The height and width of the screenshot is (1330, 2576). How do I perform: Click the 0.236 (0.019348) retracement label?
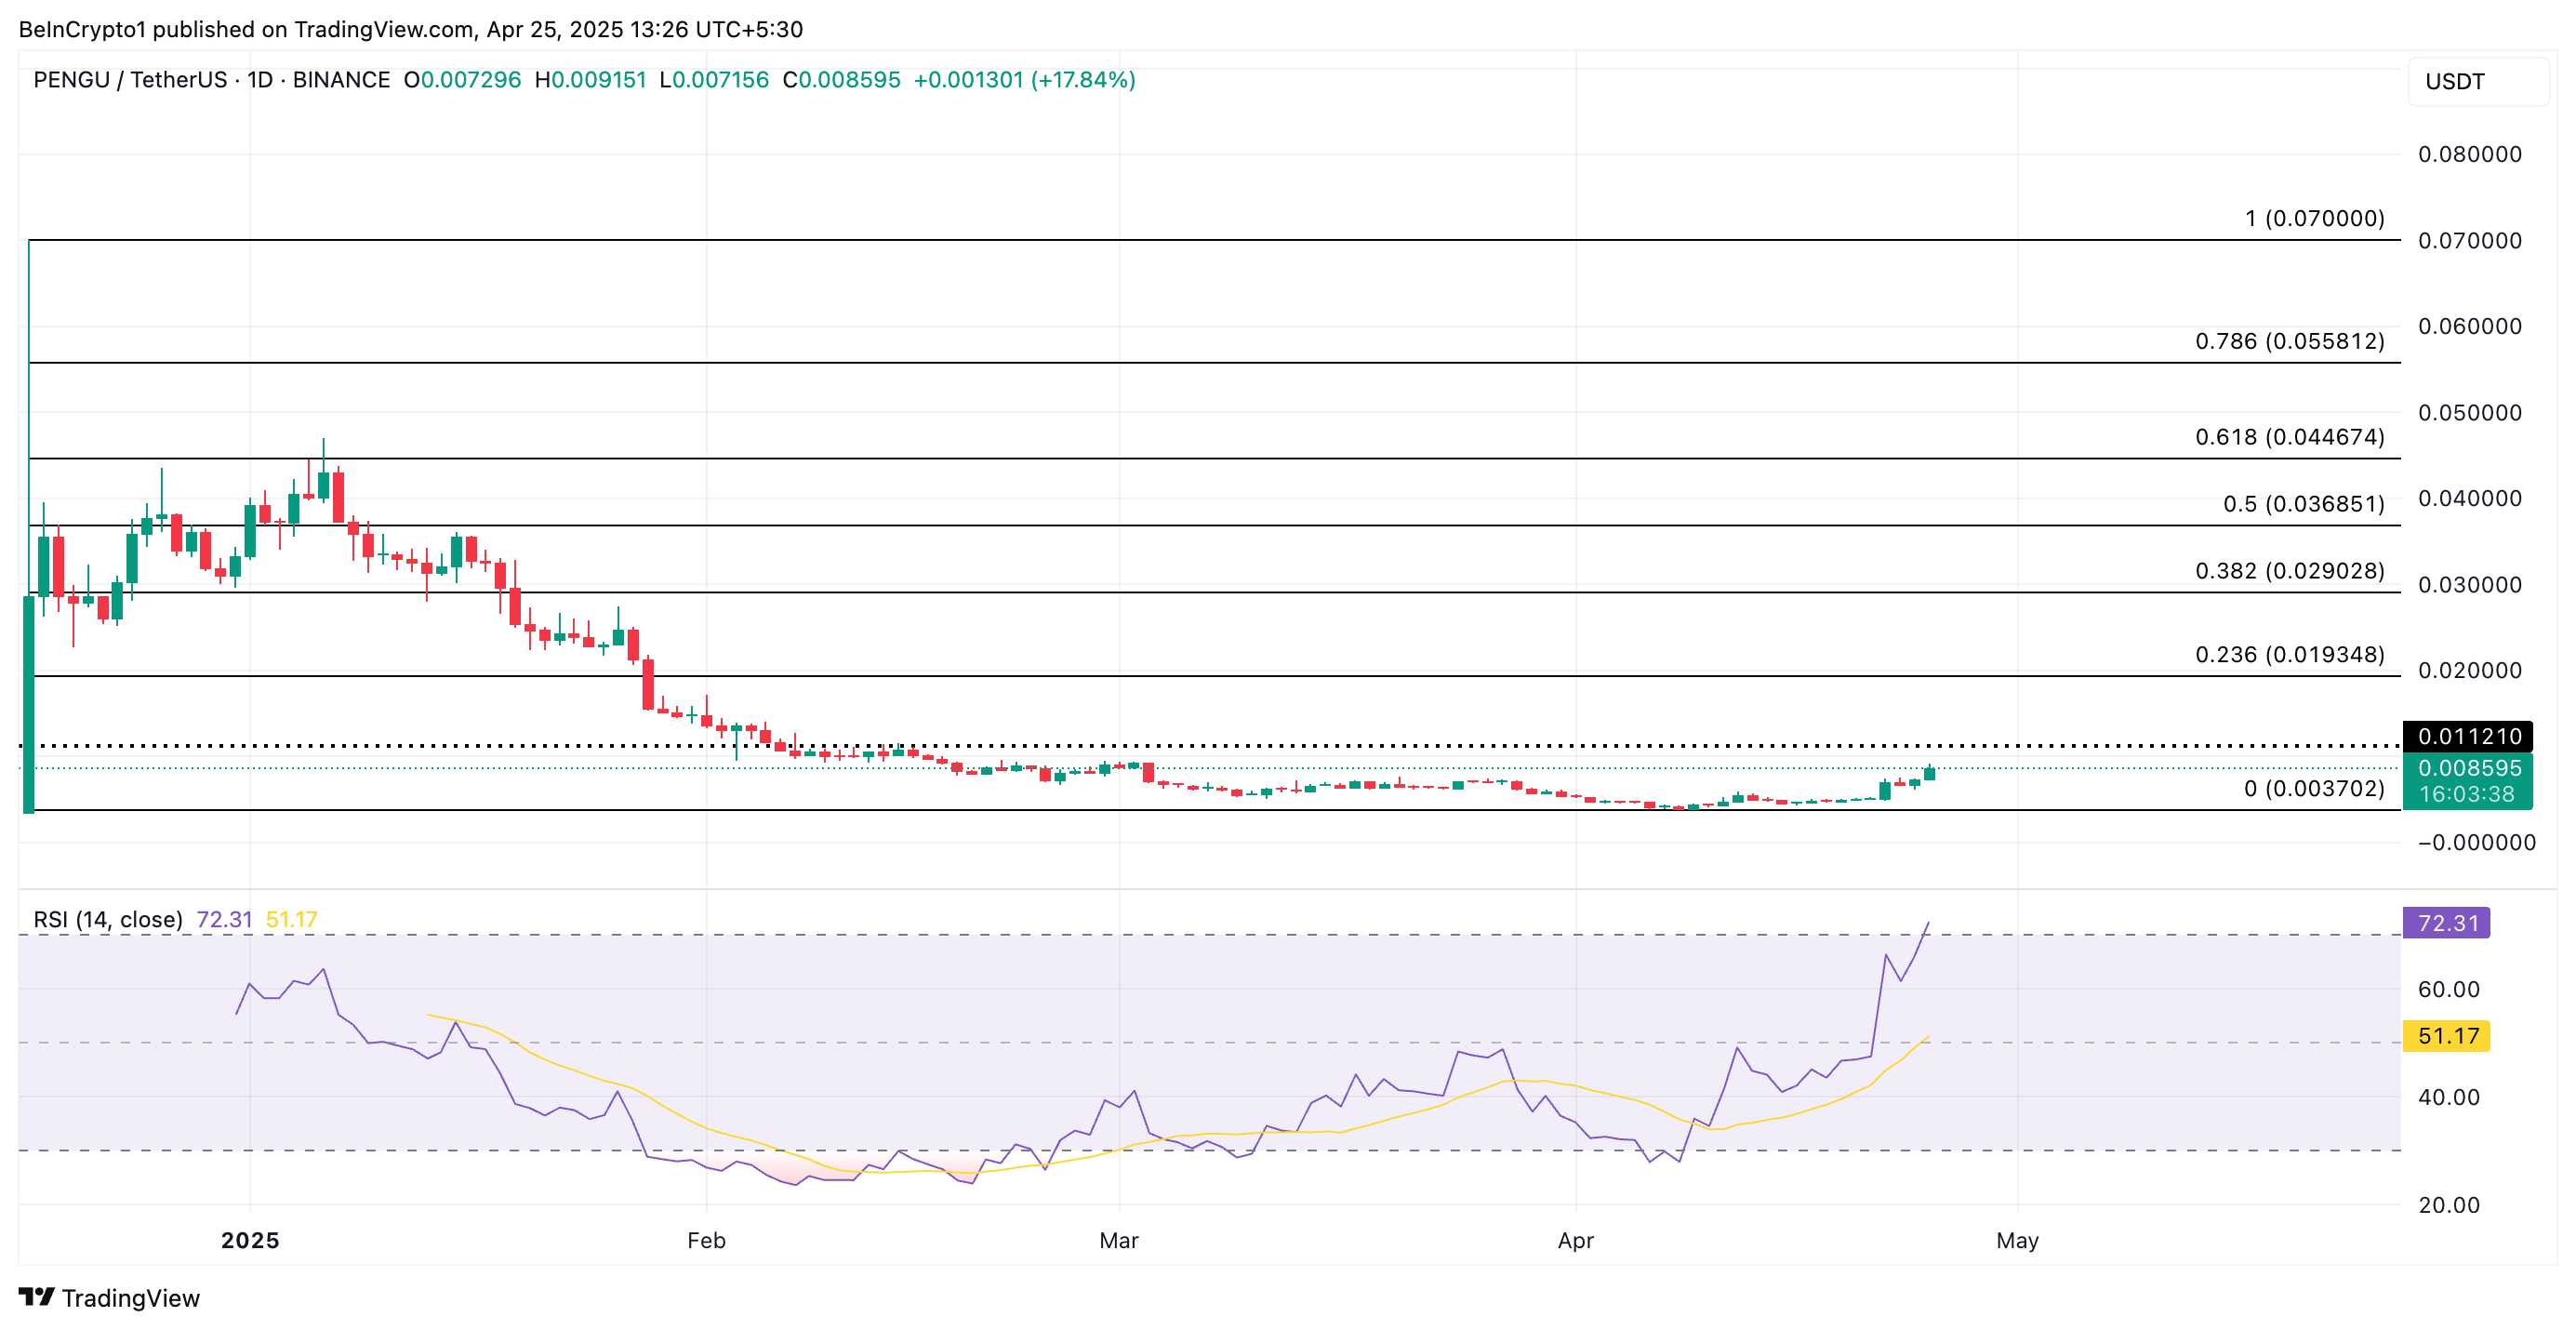pos(2289,654)
